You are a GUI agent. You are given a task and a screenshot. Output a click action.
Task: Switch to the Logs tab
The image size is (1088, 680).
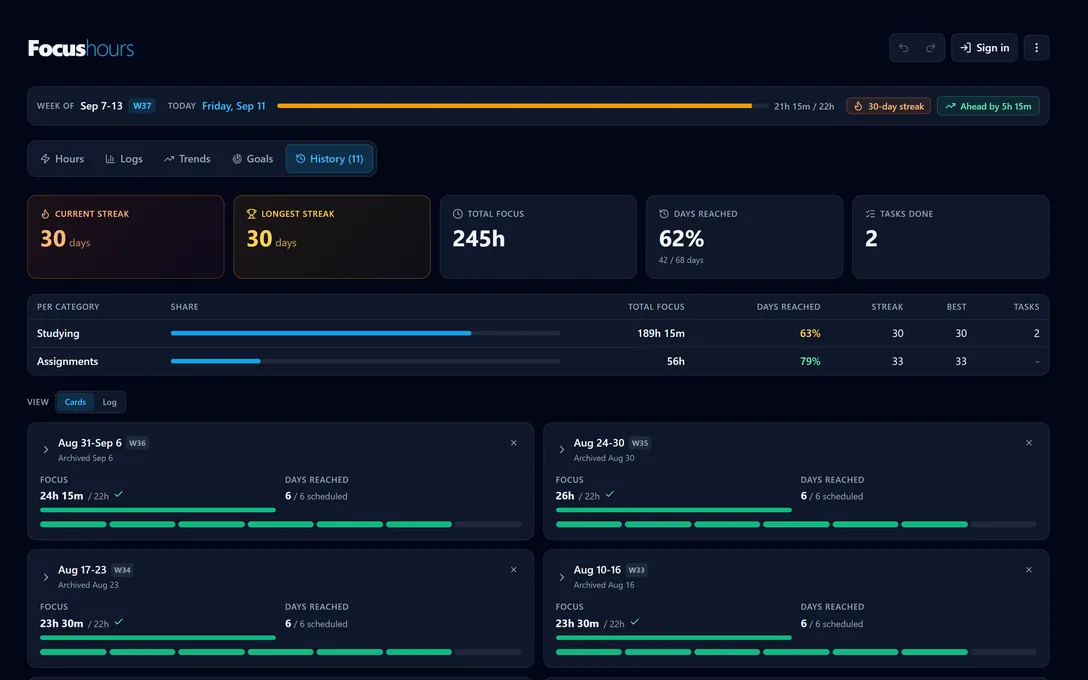tap(124, 159)
